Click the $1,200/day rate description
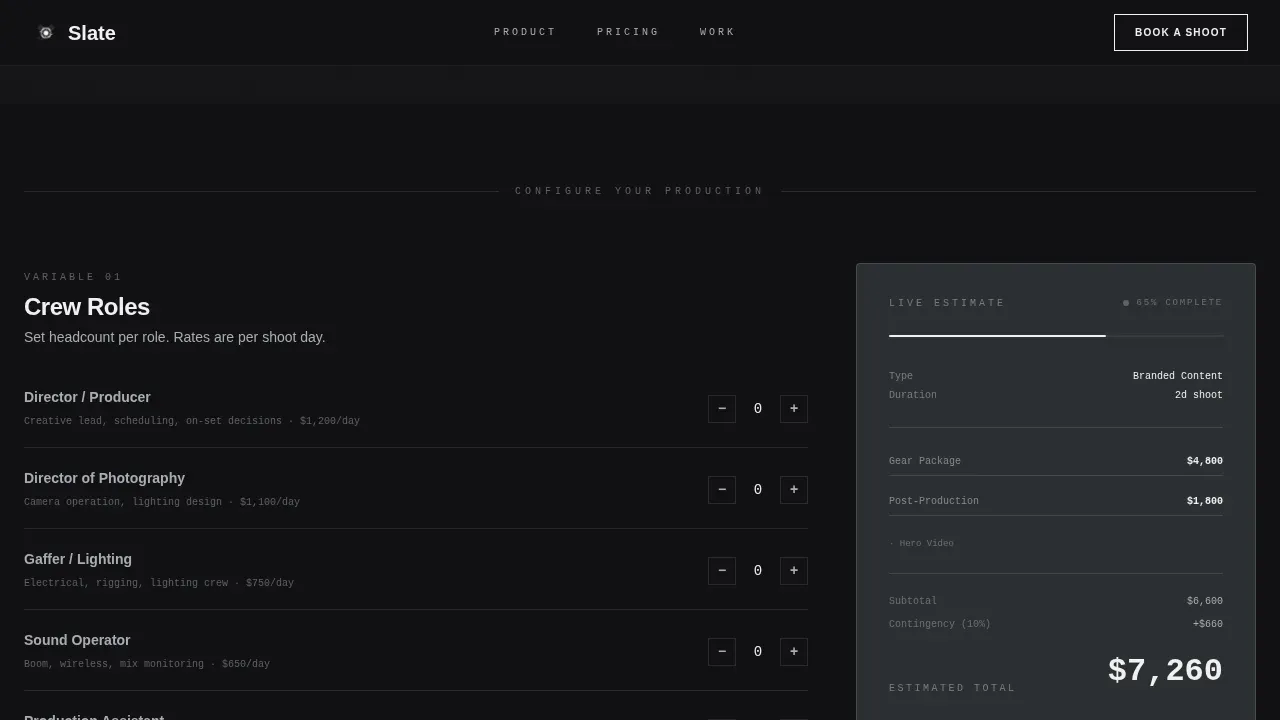The width and height of the screenshot is (1280, 720). click(192, 421)
